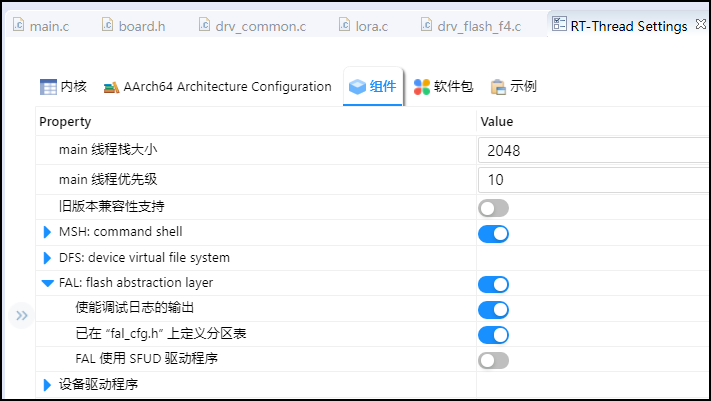Click the main.c file icon

point(19,24)
